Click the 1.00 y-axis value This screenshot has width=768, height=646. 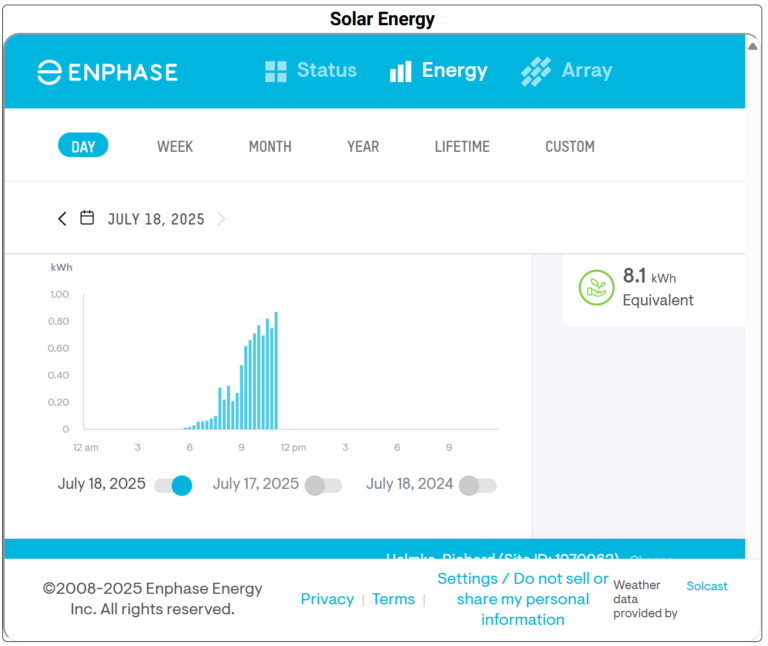pyautogui.click(x=59, y=294)
